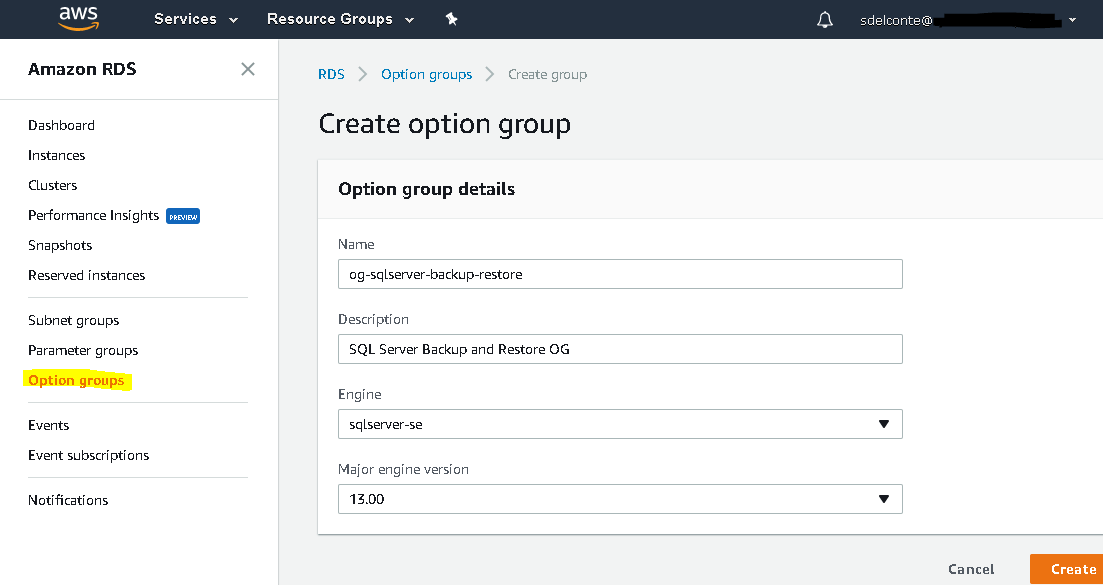Click the AWS logo home icon
This screenshot has width=1103, height=585.
tap(79, 19)
